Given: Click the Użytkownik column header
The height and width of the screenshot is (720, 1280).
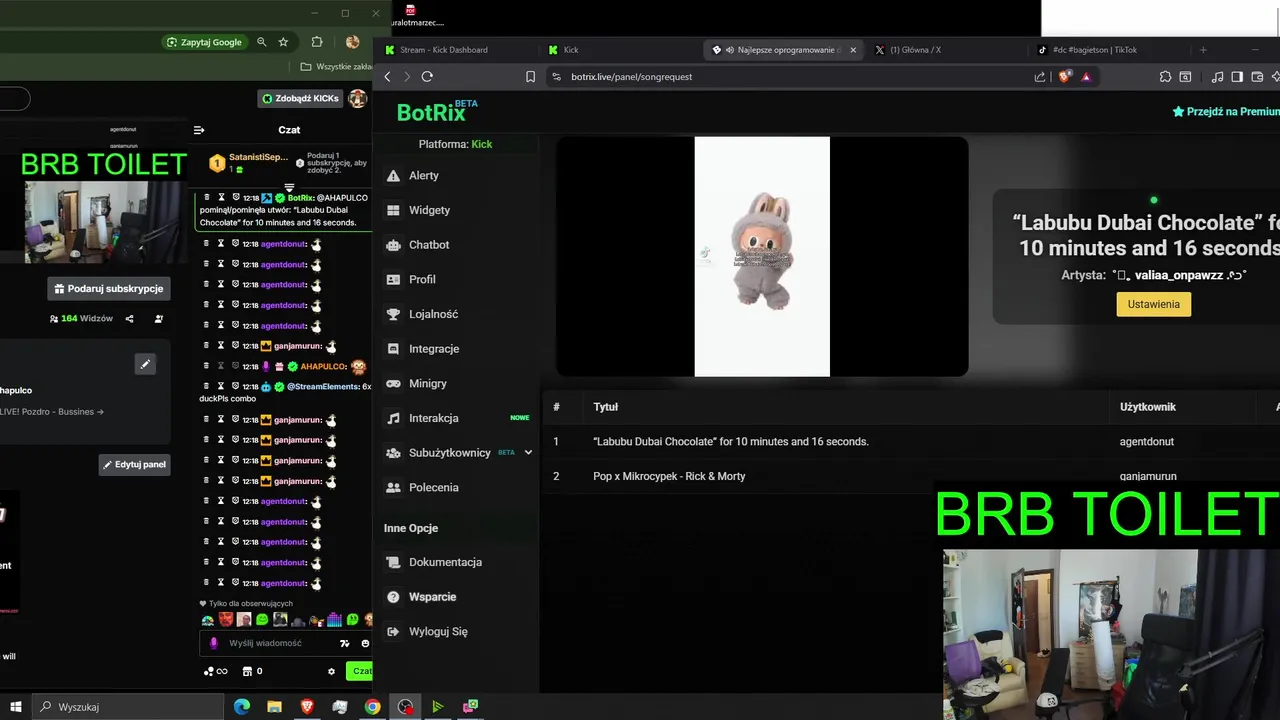Looking at the screenshot, I should click(x=1148, y=407).
